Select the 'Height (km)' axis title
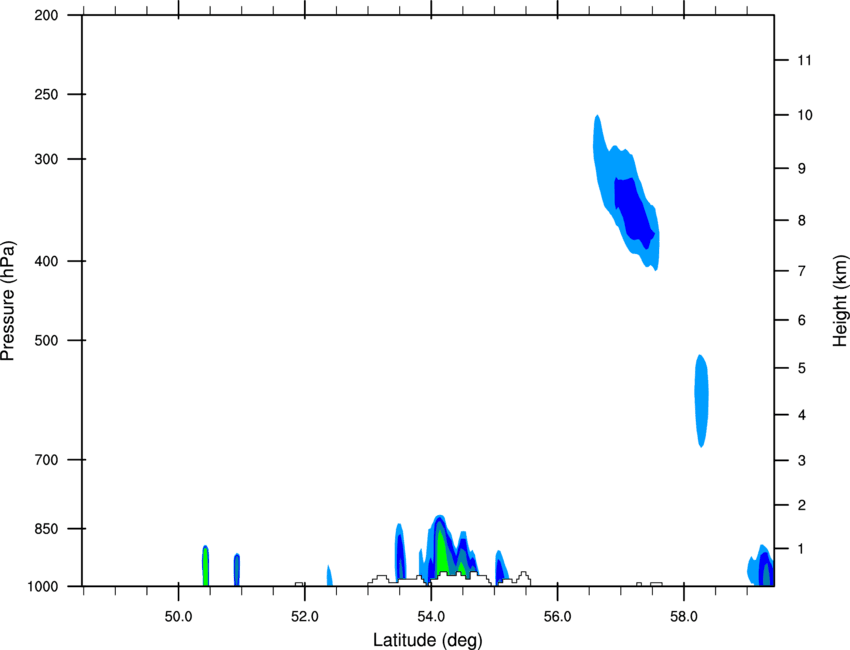 [x=840, y=301]
